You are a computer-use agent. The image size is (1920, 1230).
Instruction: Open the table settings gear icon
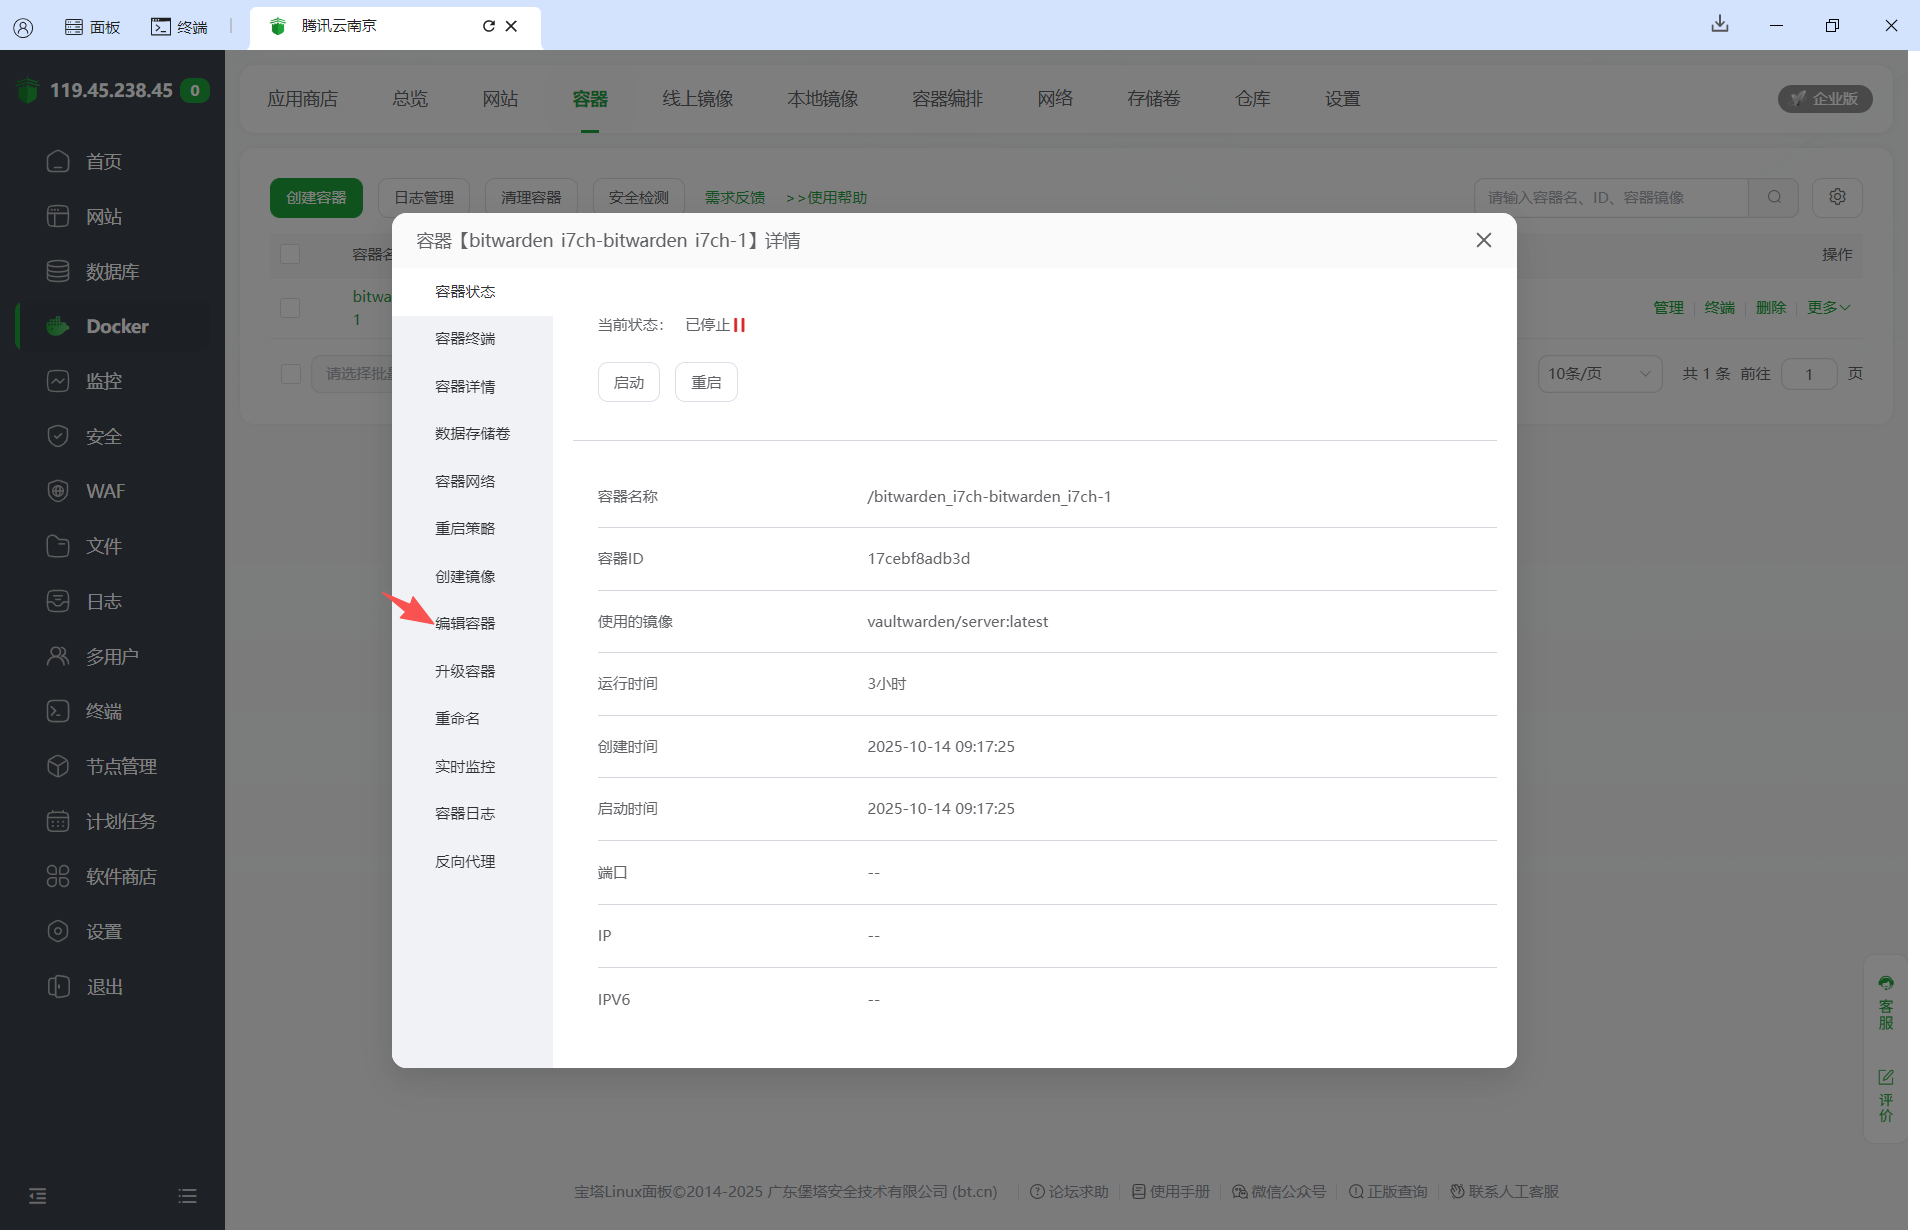(1837, 197)
